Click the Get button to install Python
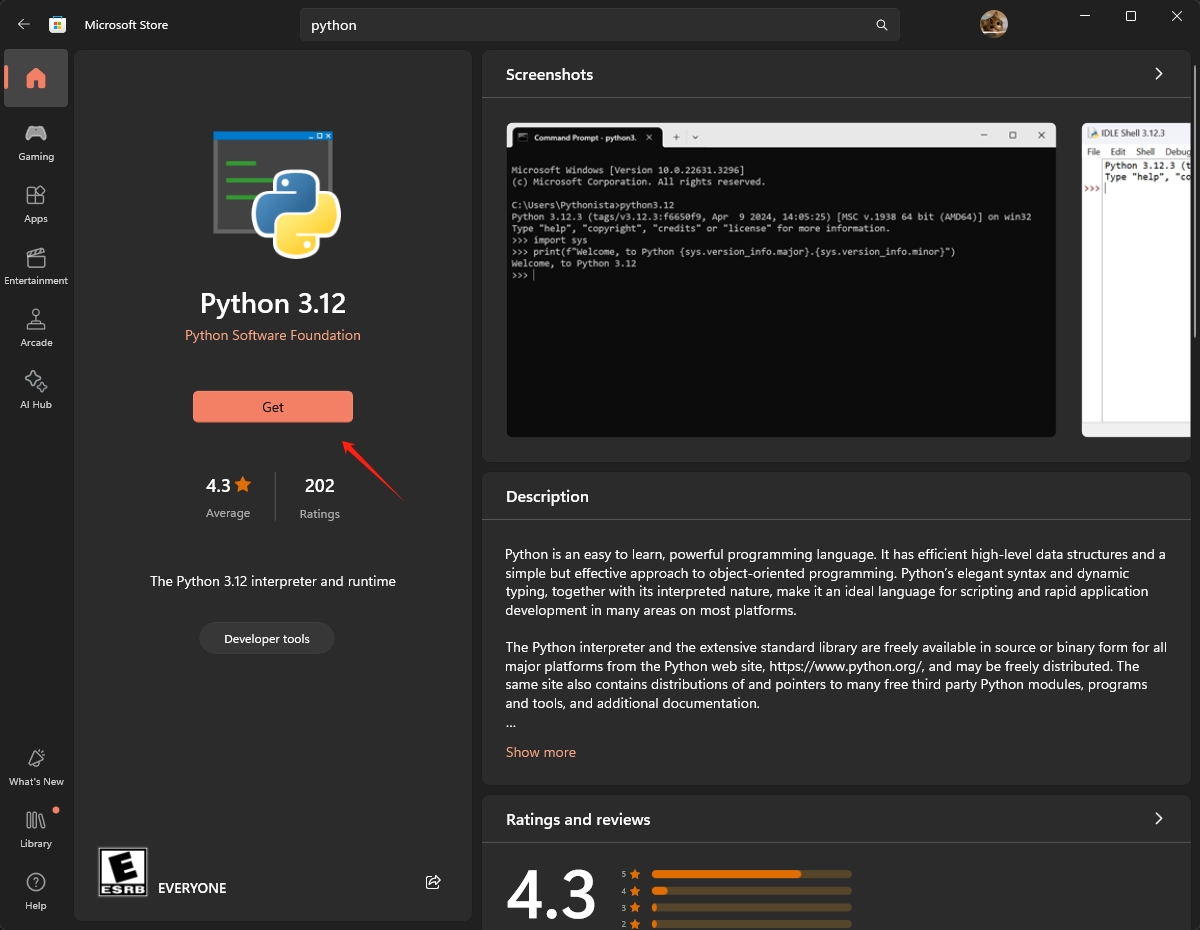The height and width of the screenshot is (930, 1200). (273, 407)
